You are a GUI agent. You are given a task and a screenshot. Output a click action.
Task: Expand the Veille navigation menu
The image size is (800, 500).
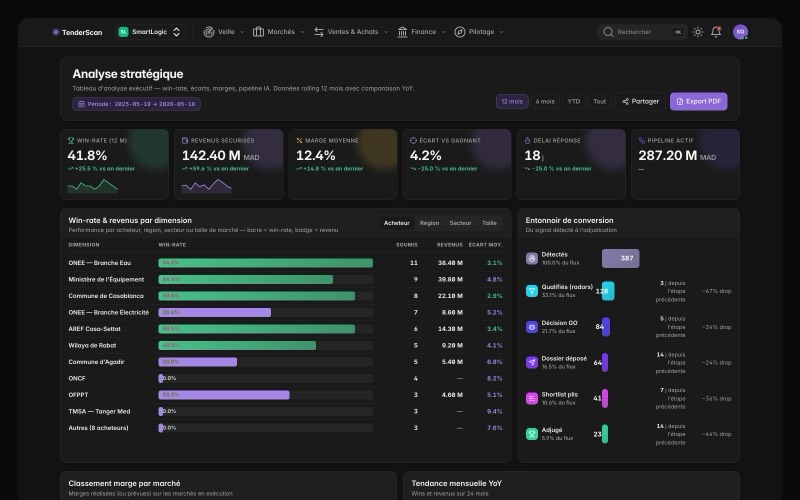223,32
